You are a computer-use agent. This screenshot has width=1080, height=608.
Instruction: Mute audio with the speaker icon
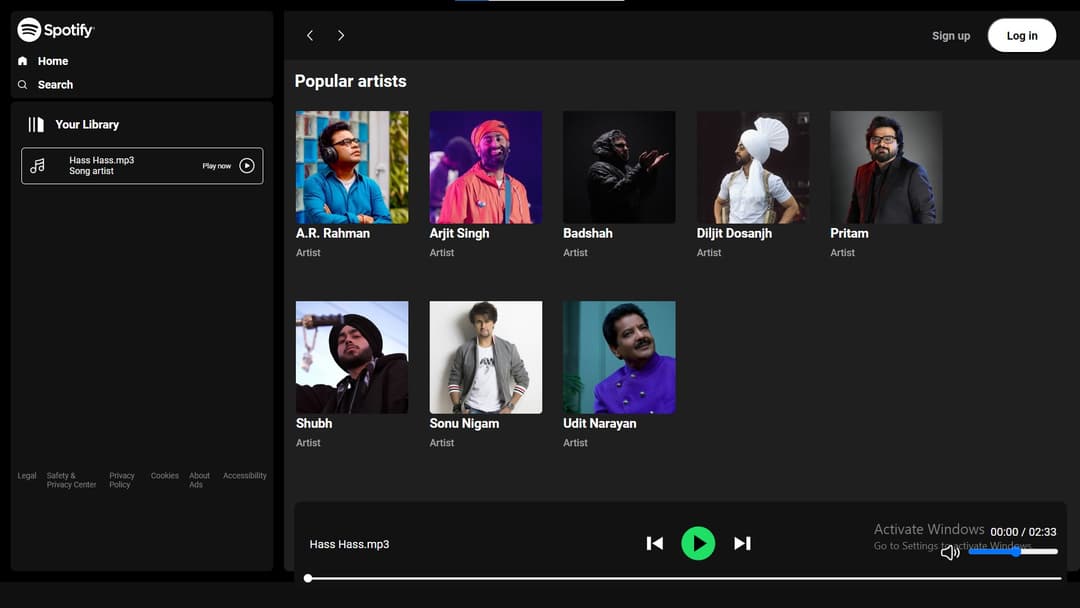pyautogui.click(x=950, y=551)
